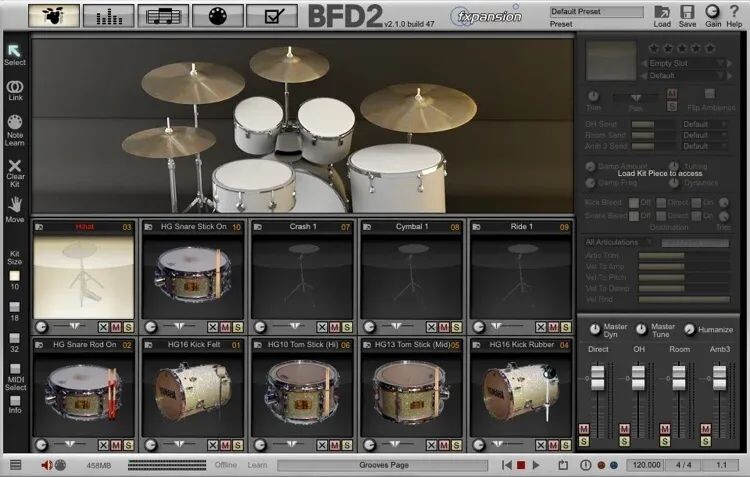Toggle the MIDI Select checkbox

click(15, 368)
